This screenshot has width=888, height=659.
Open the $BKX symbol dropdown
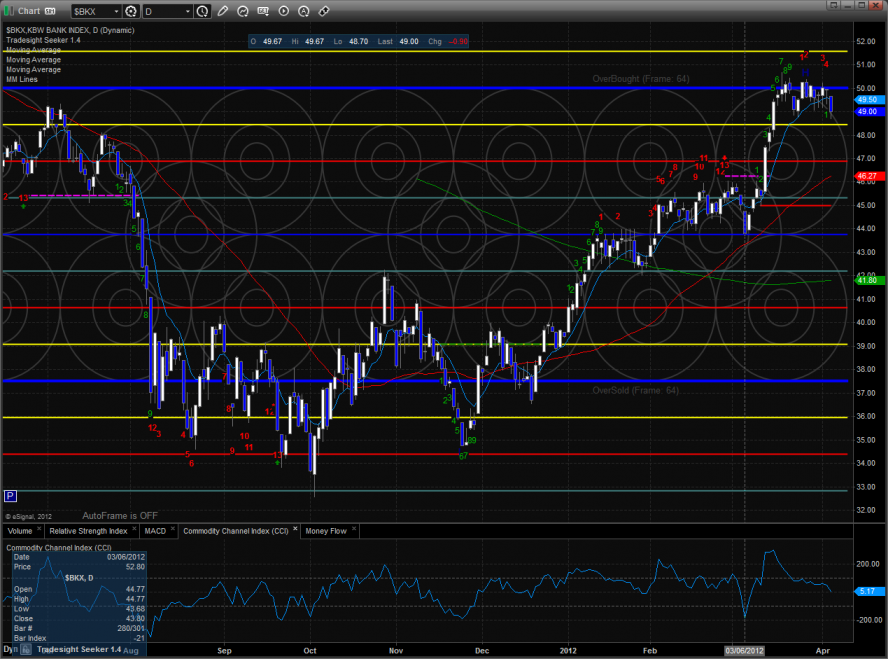(116, 12)
